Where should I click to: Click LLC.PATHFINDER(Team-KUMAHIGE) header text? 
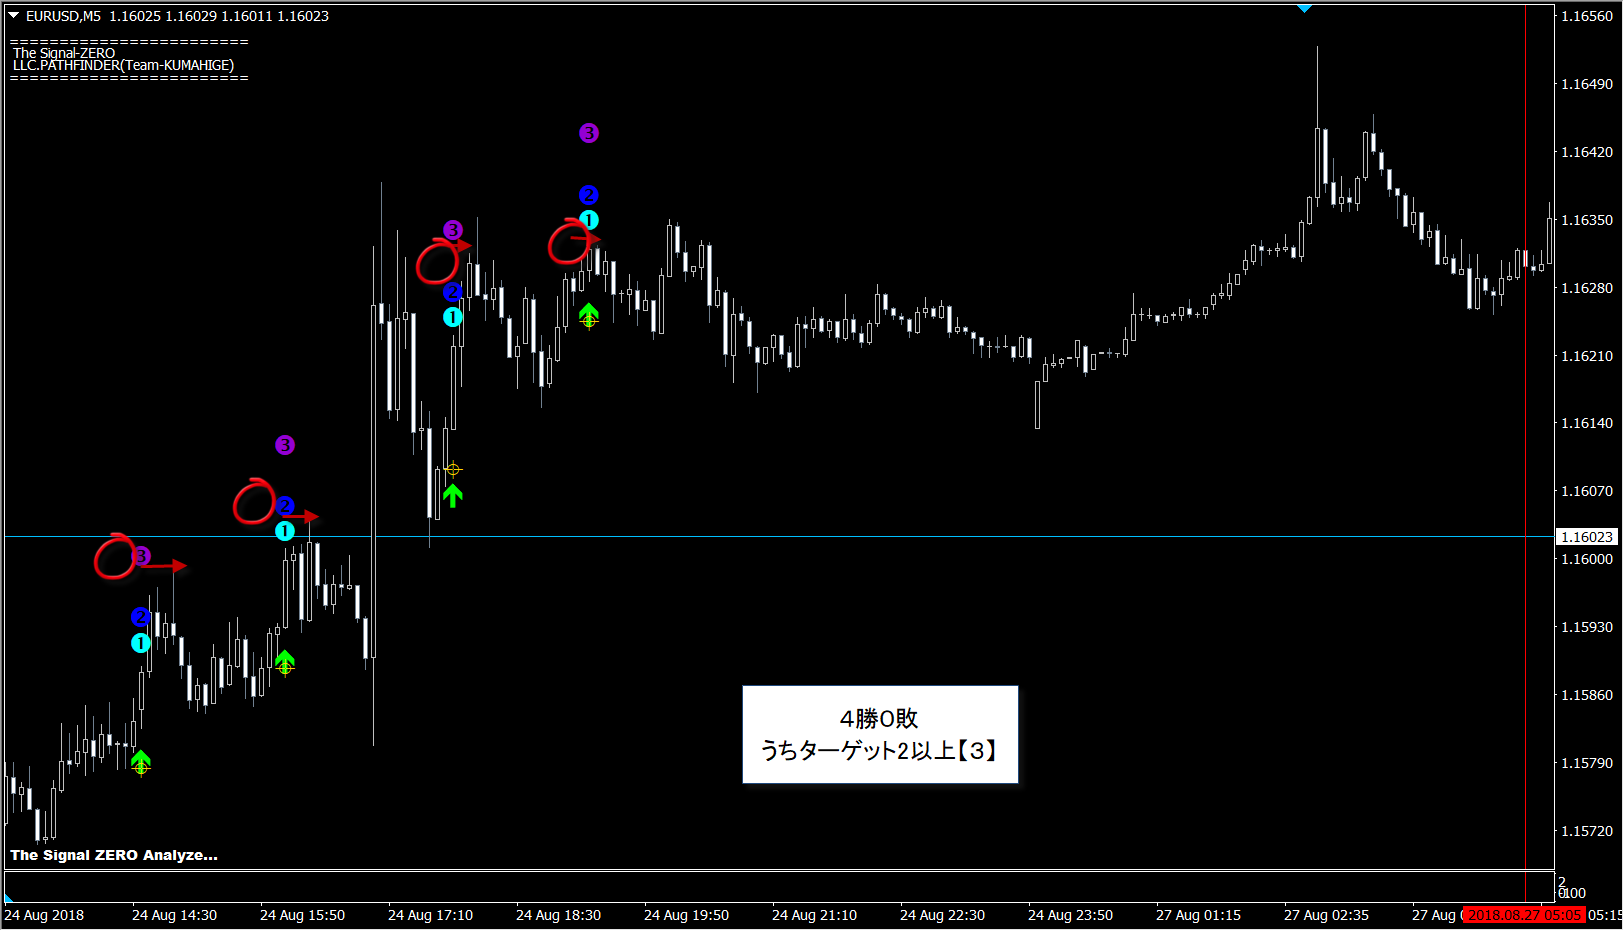point(123,66)
